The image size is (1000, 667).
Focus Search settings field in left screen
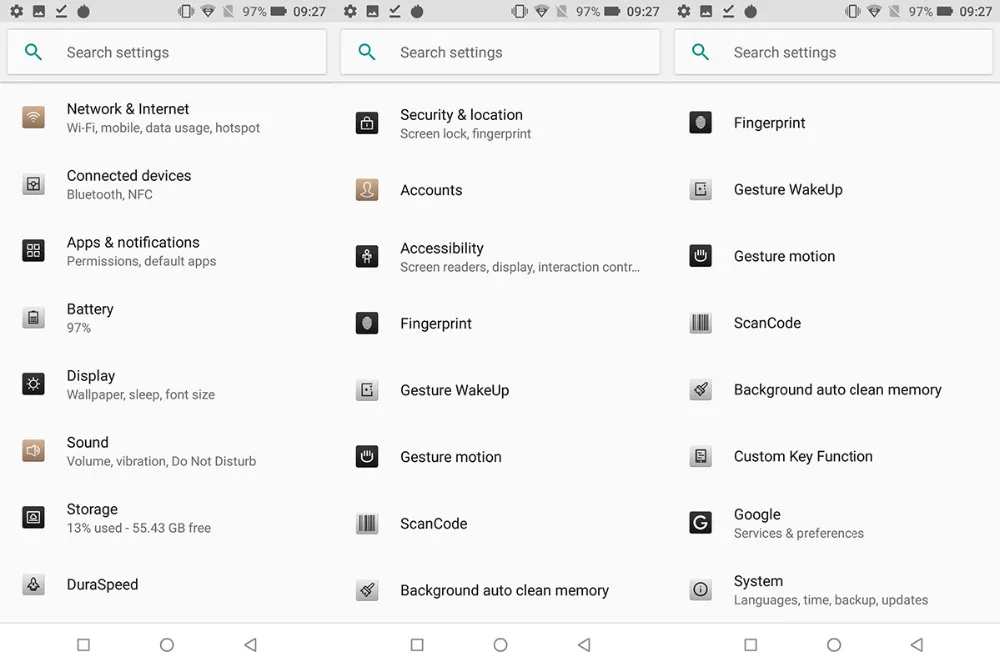click(167, 52)
